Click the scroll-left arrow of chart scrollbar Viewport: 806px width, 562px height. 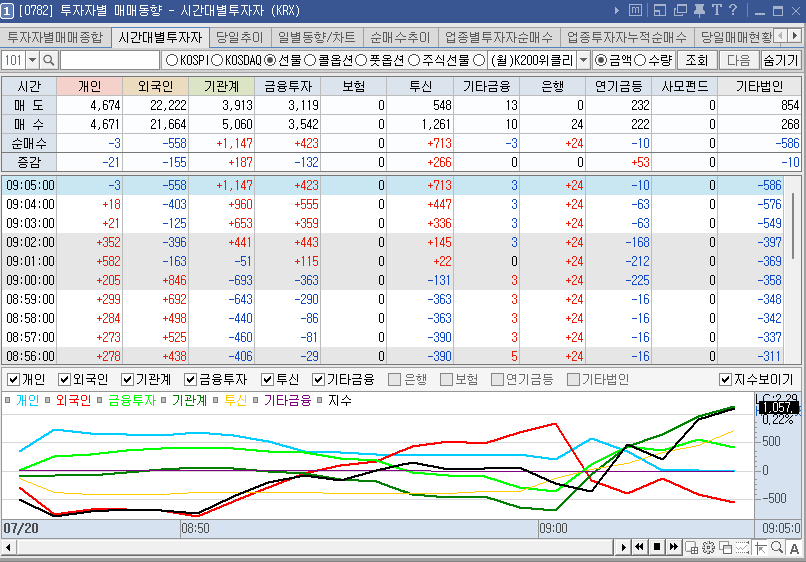7,547
